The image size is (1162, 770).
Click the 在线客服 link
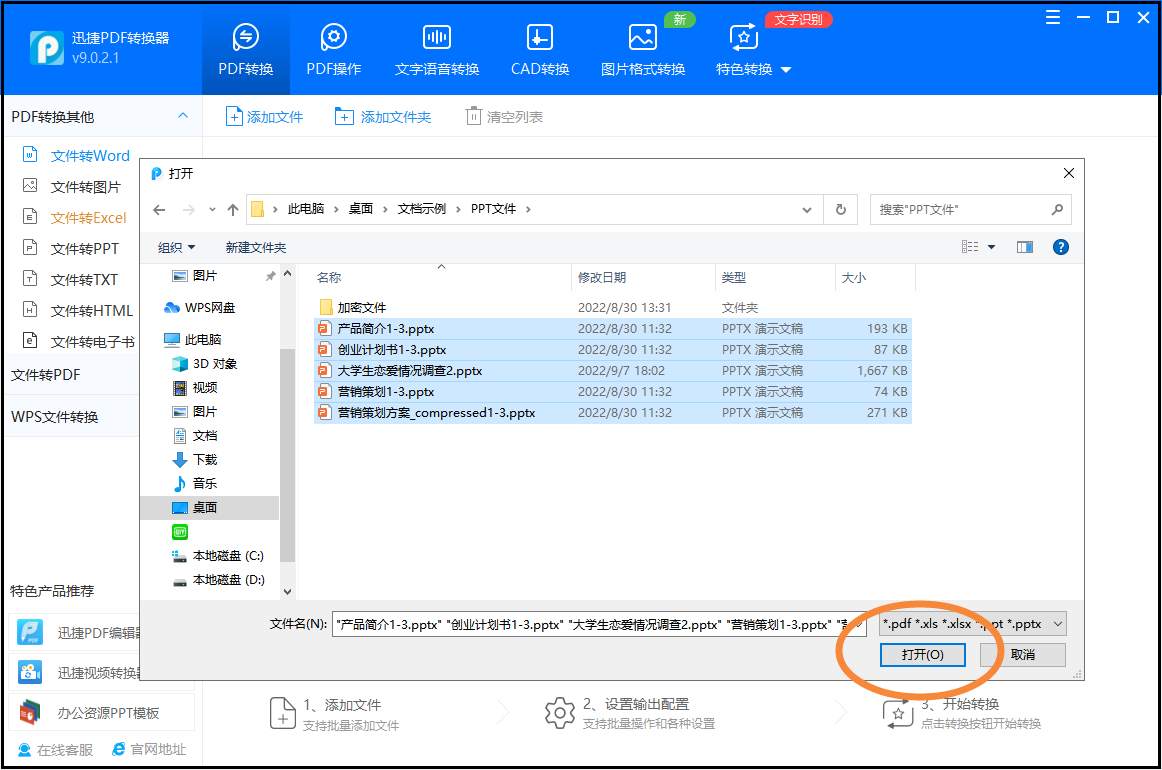[56, 750]
